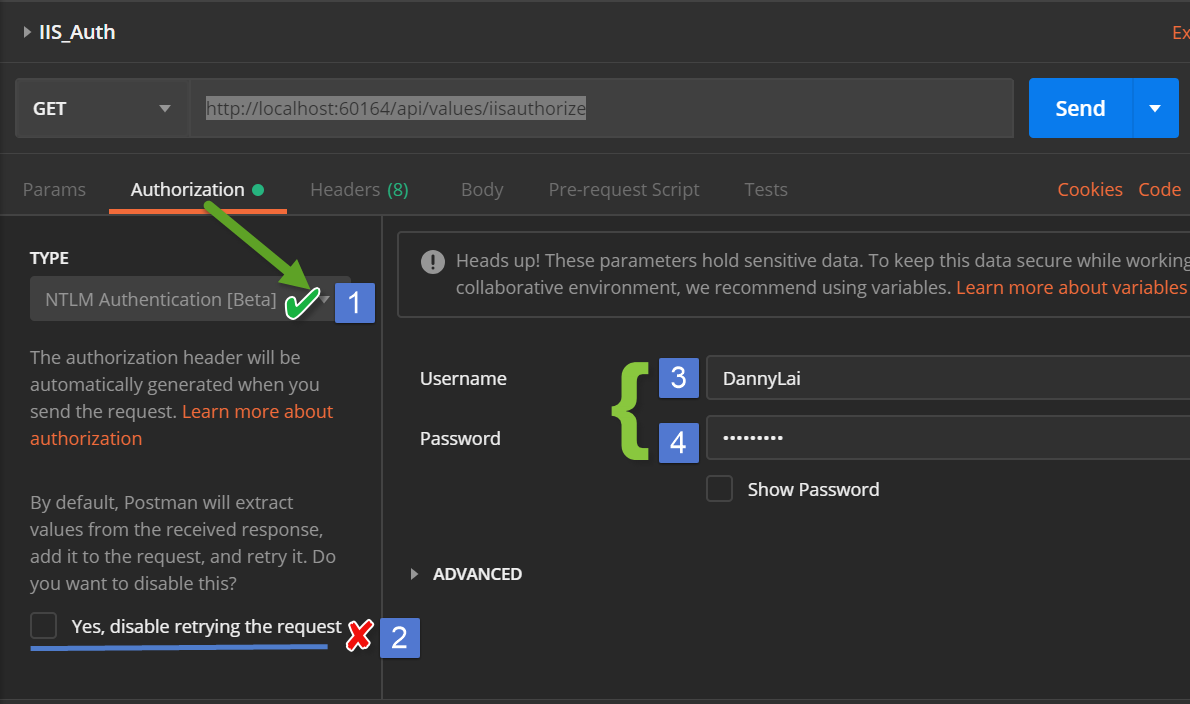Switch to the Tests tab

[766, 190]
